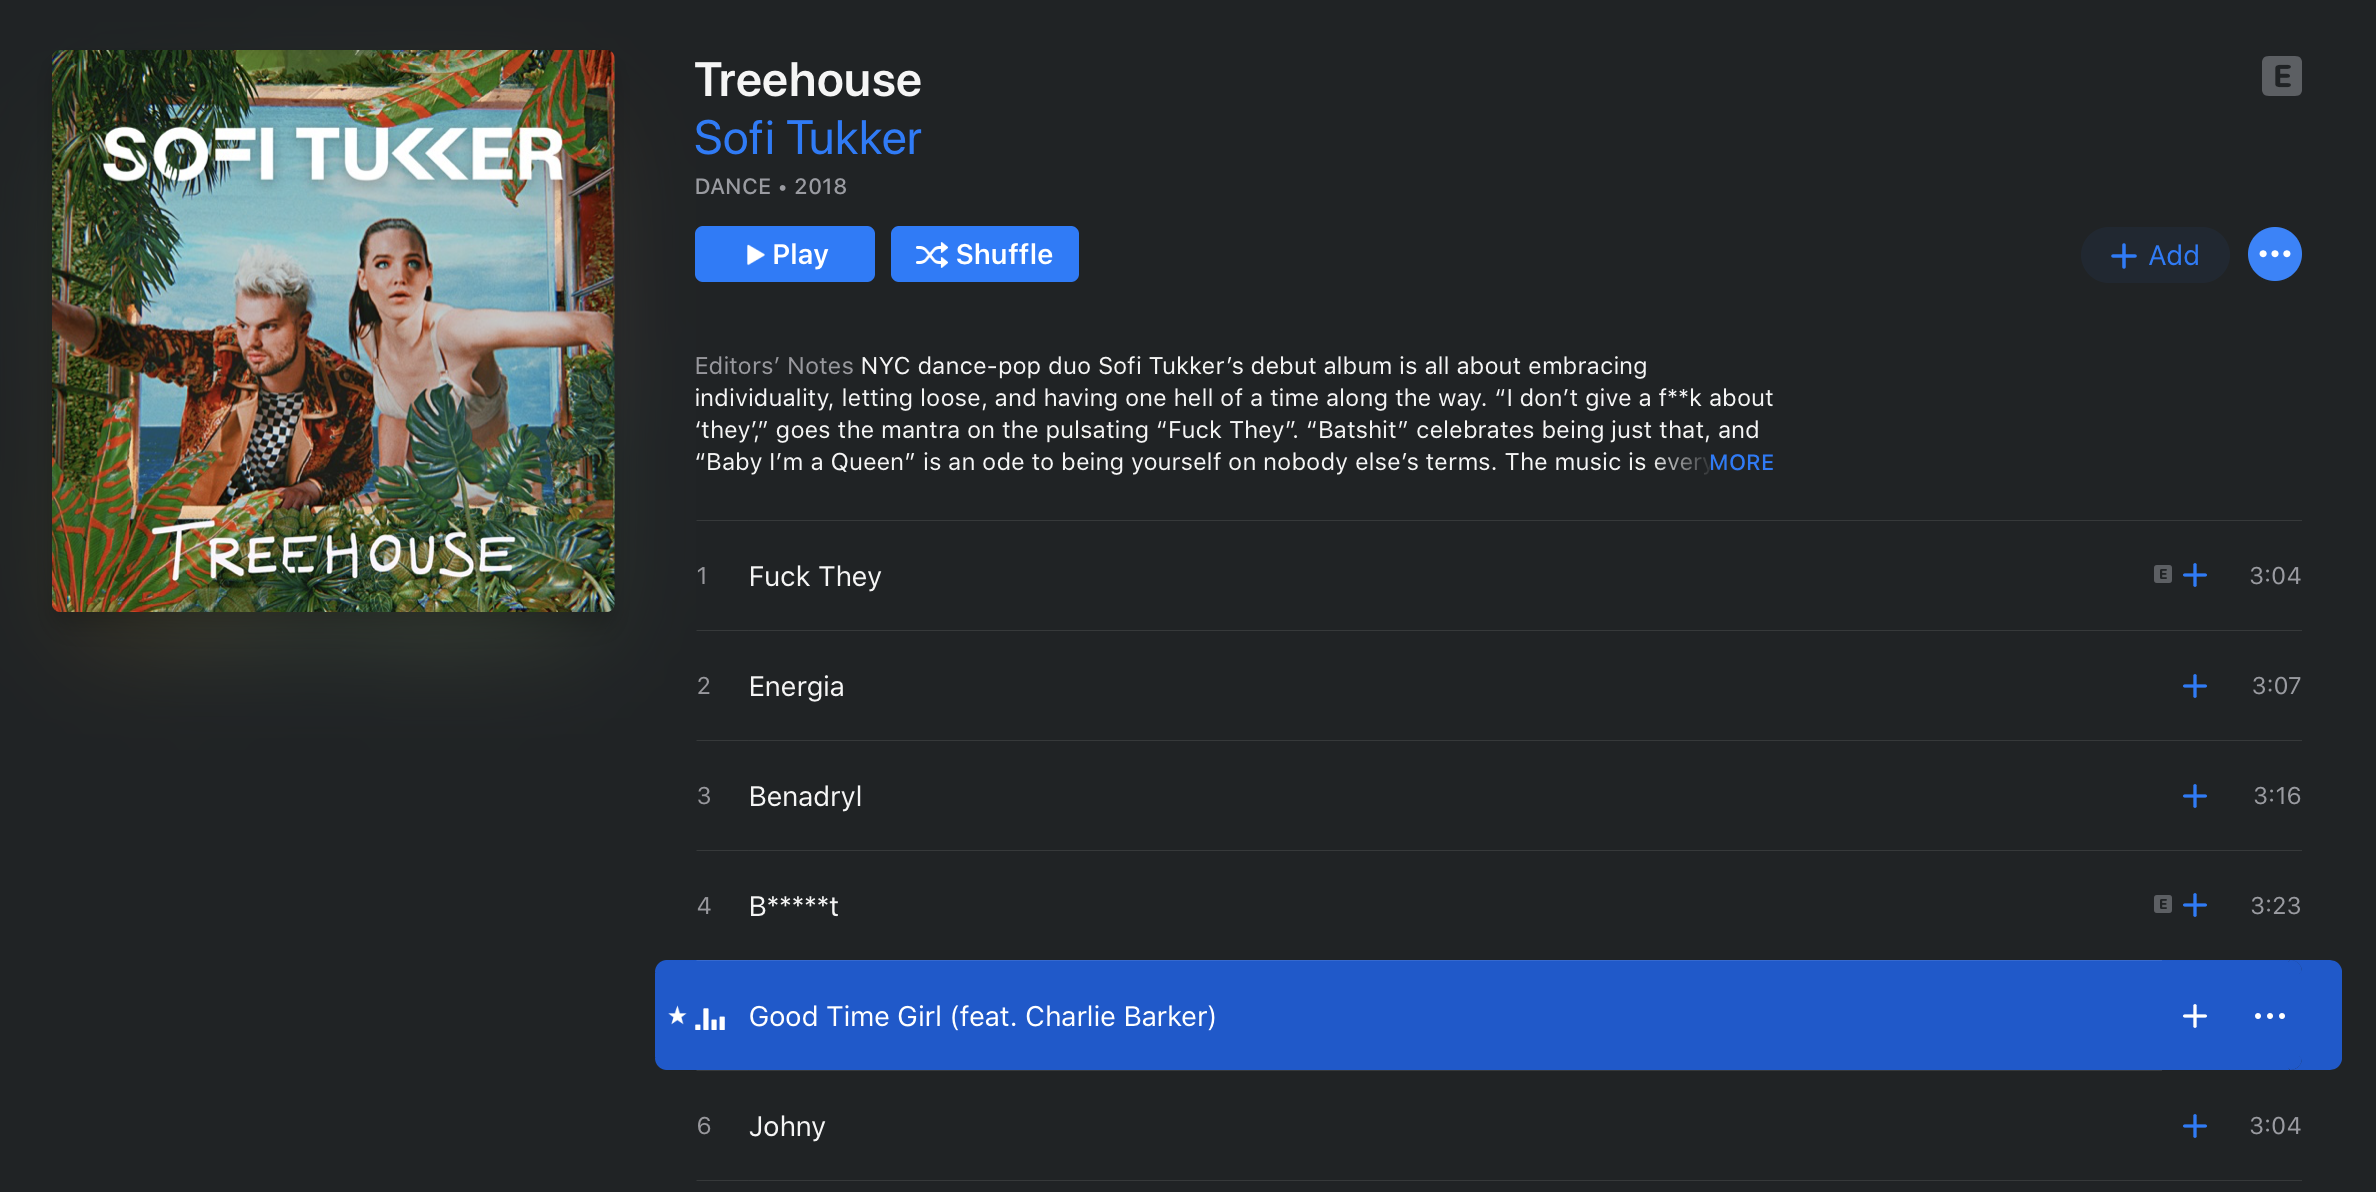Click the album explicit badge
2376x1192 pixels.
tap(2281, 76)
